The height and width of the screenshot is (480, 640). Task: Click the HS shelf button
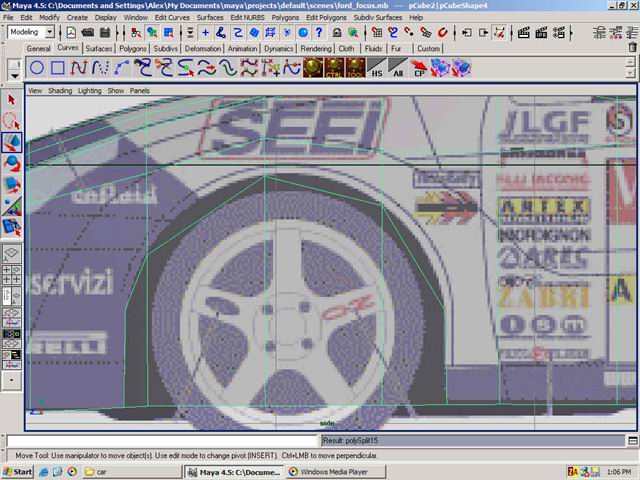(x=376, y=69)
